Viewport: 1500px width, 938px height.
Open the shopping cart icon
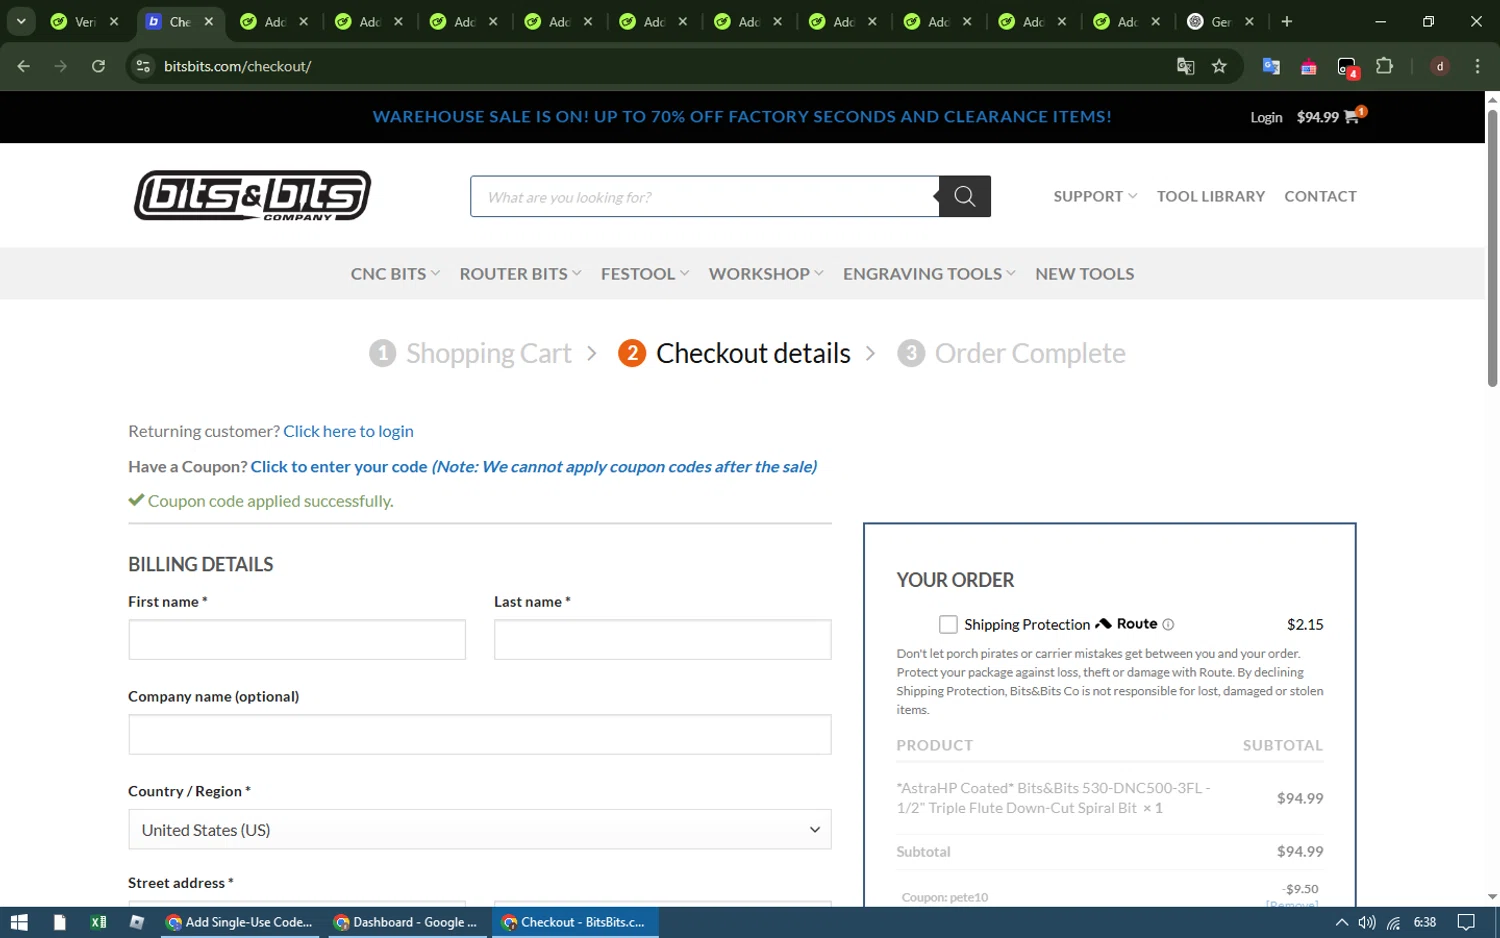[x=1354, y=116]
